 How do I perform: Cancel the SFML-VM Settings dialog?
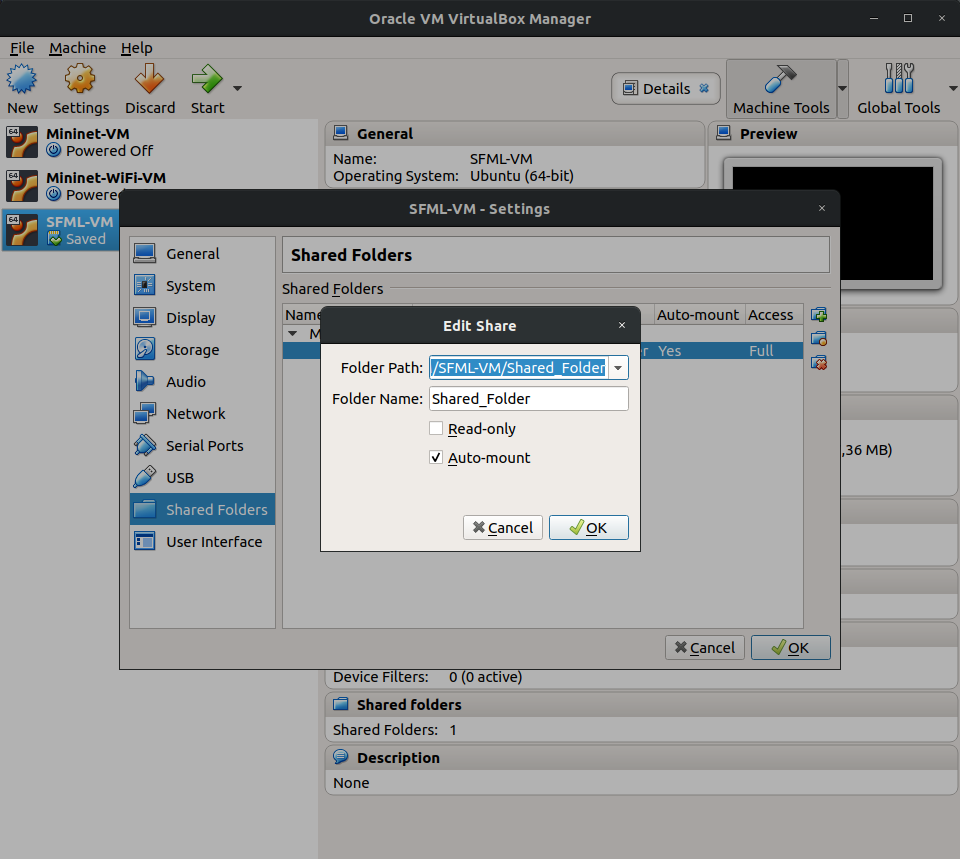point(704,648)
